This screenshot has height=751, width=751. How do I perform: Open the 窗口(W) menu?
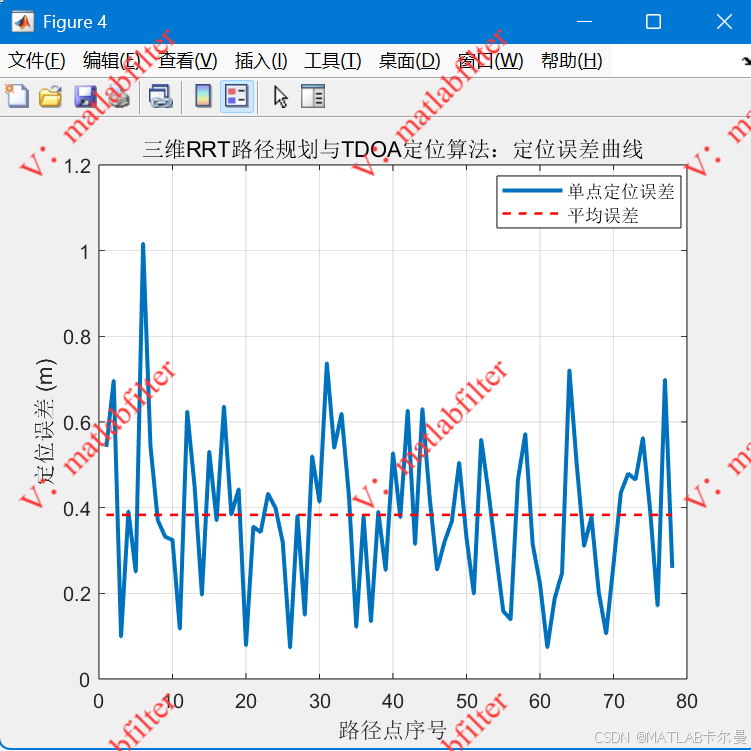[490, 61]
